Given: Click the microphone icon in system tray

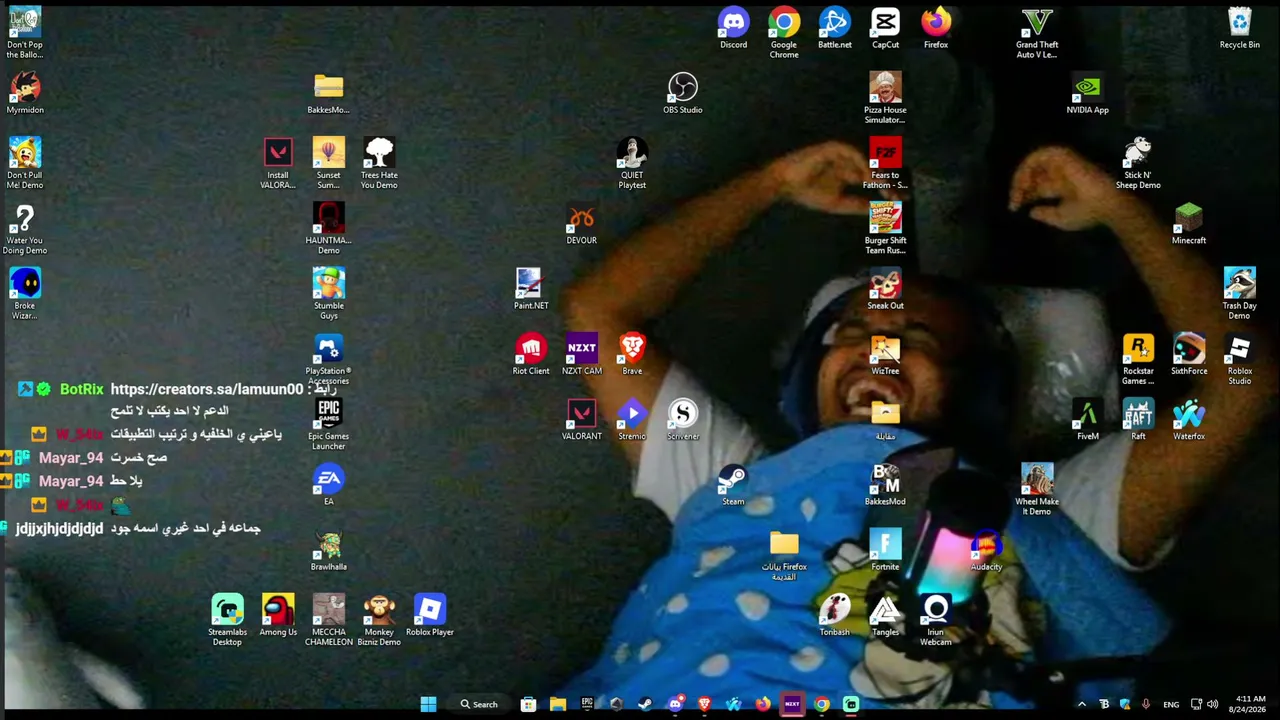Looking at the screenshot, I should 1146,704.
